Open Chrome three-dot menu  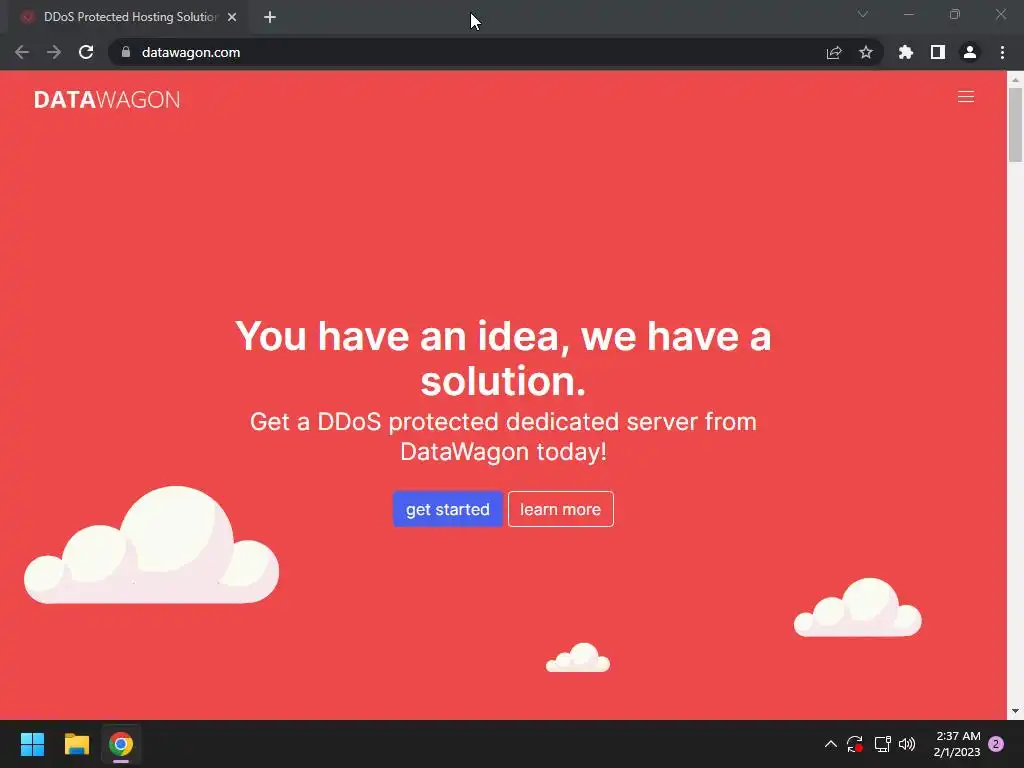(x=1002, y=52)
